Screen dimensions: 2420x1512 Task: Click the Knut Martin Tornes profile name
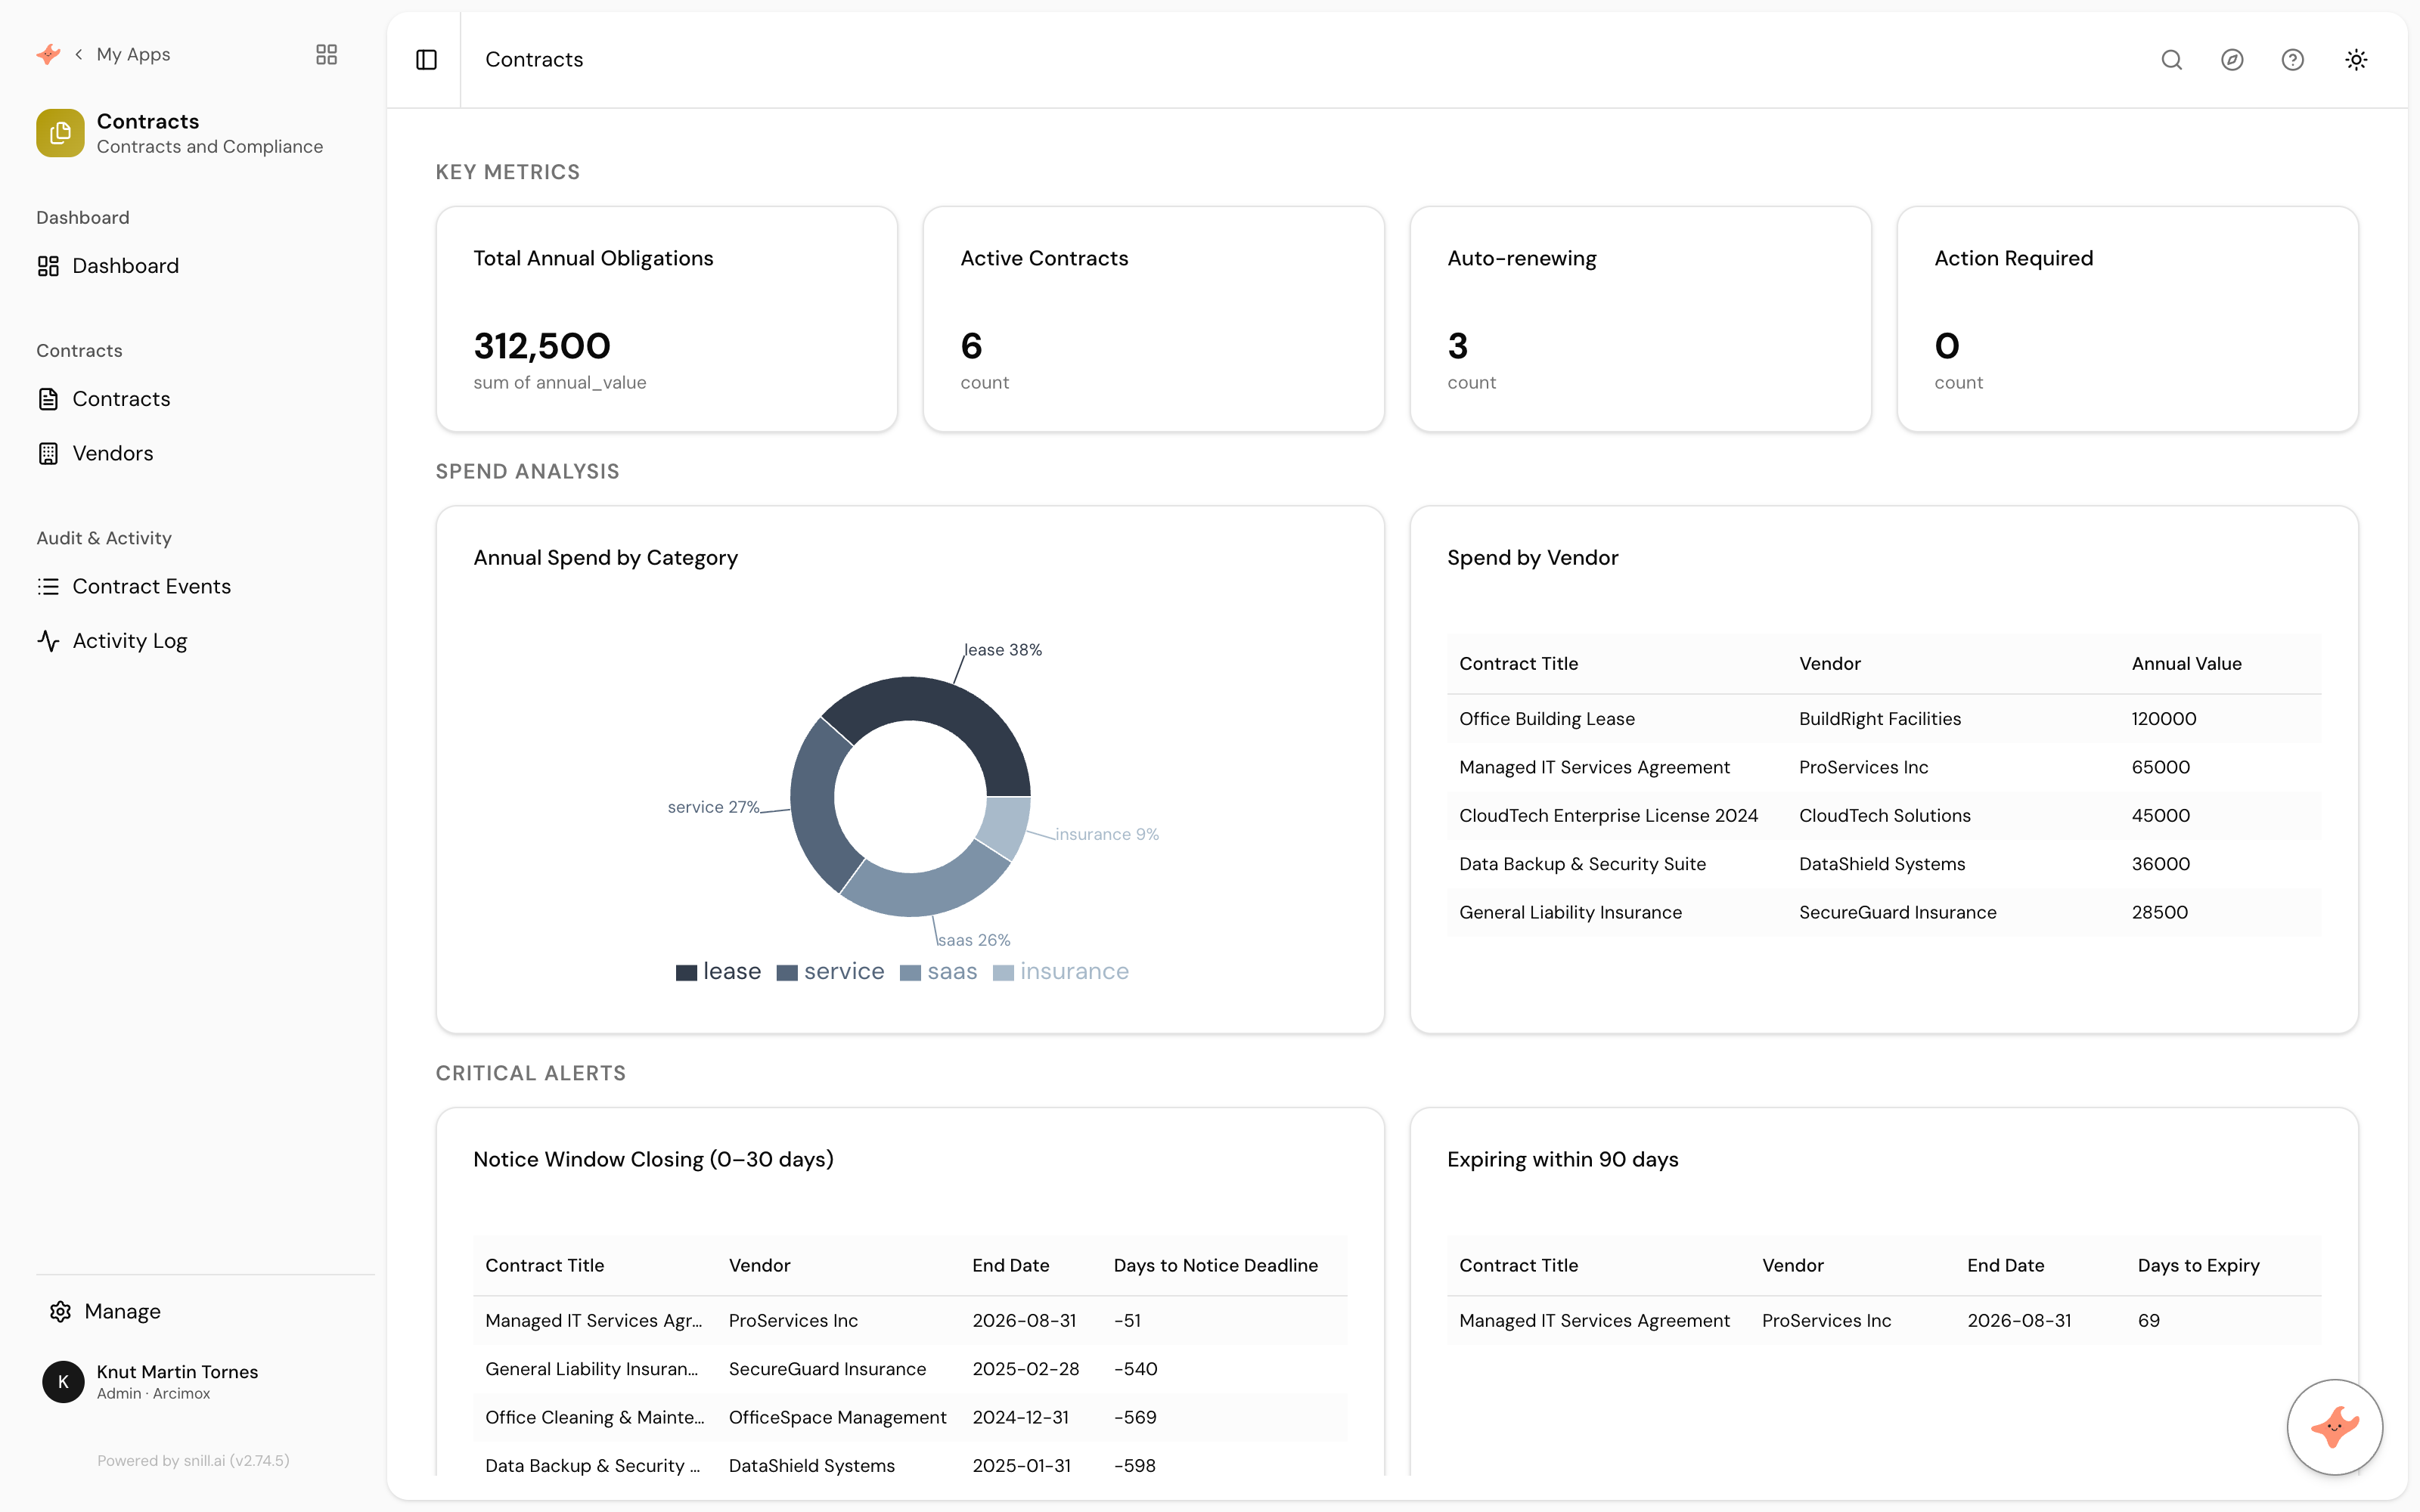[x=177, y=1372]
